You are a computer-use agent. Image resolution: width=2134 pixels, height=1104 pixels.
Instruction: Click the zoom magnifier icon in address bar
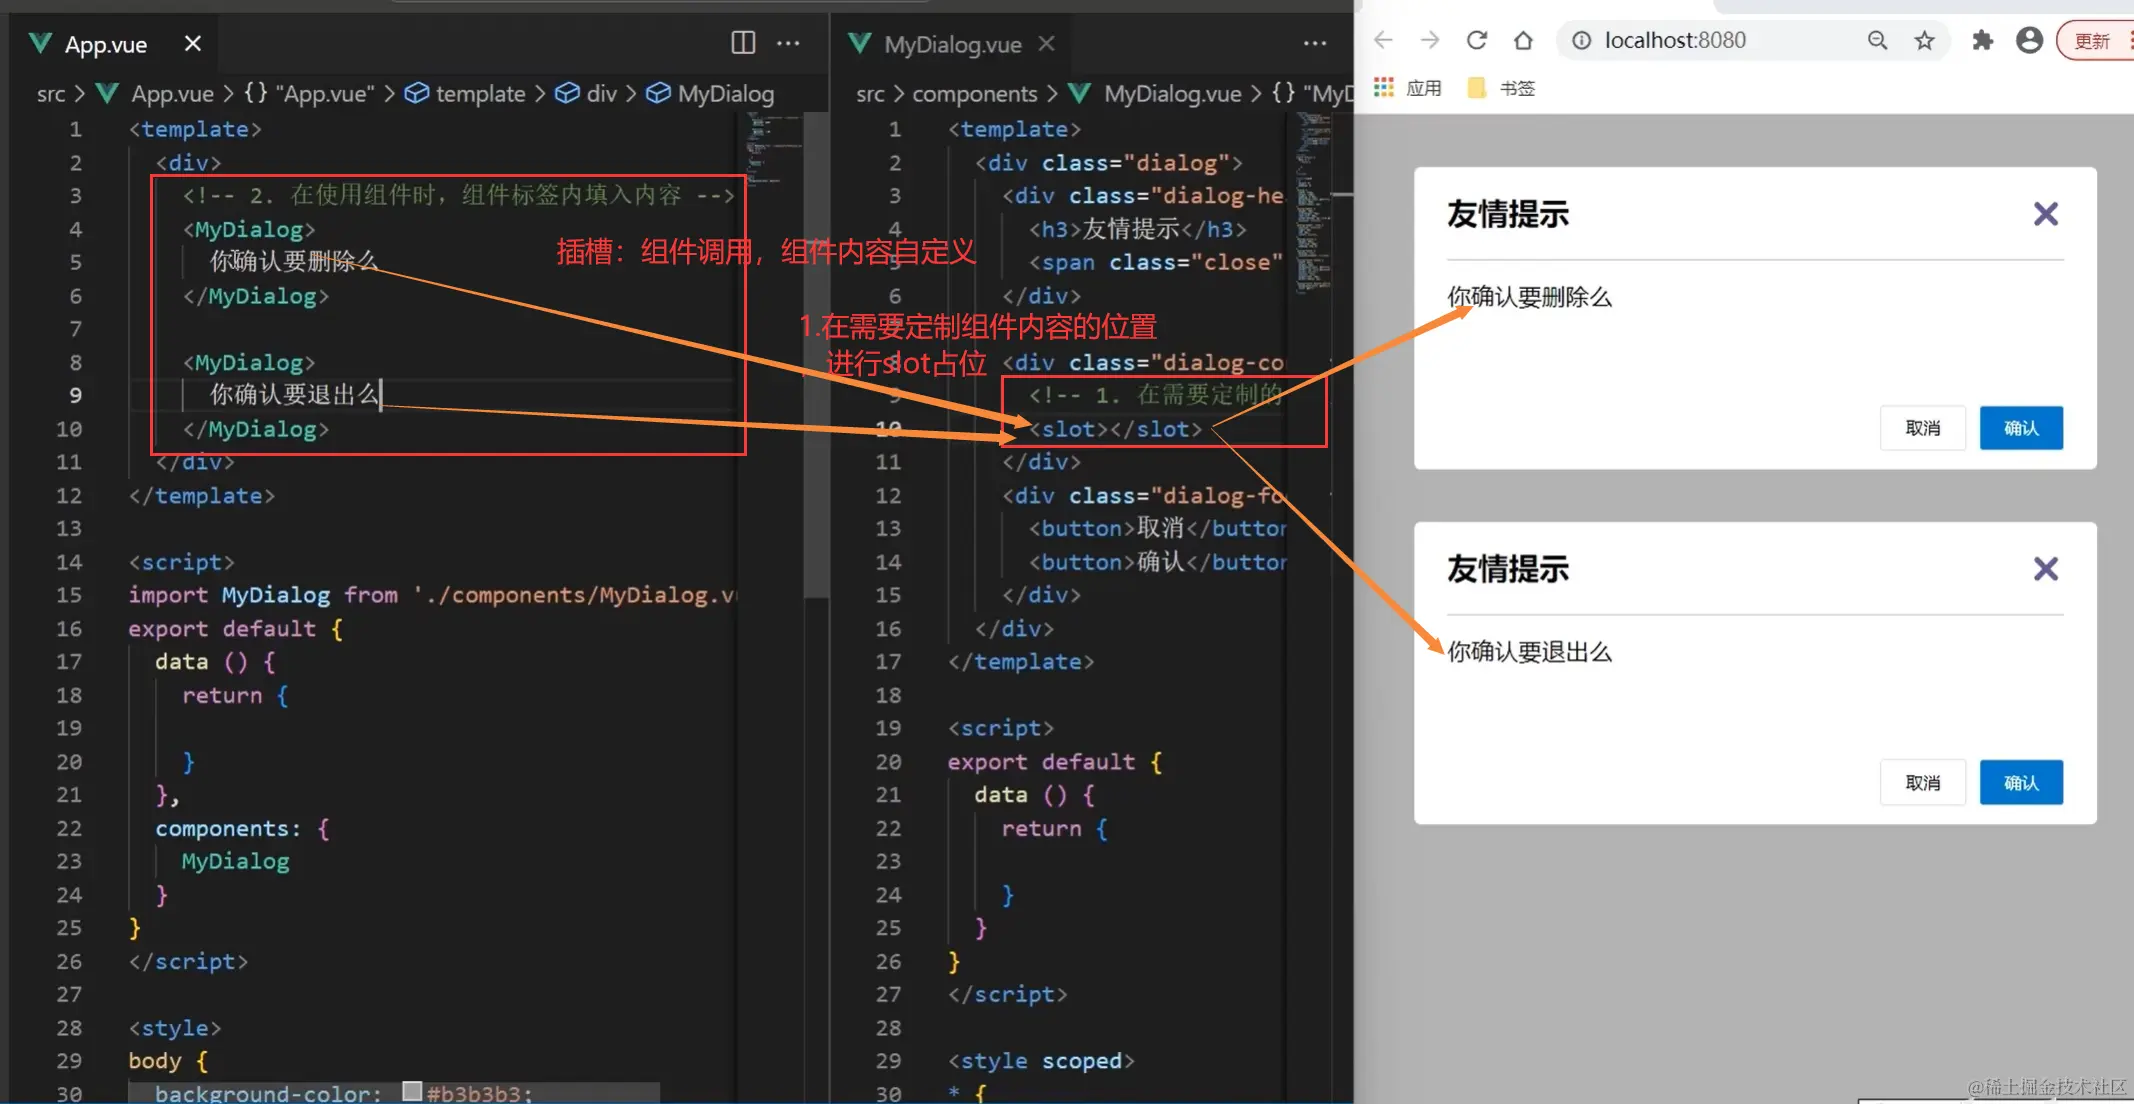point(1877,40)
